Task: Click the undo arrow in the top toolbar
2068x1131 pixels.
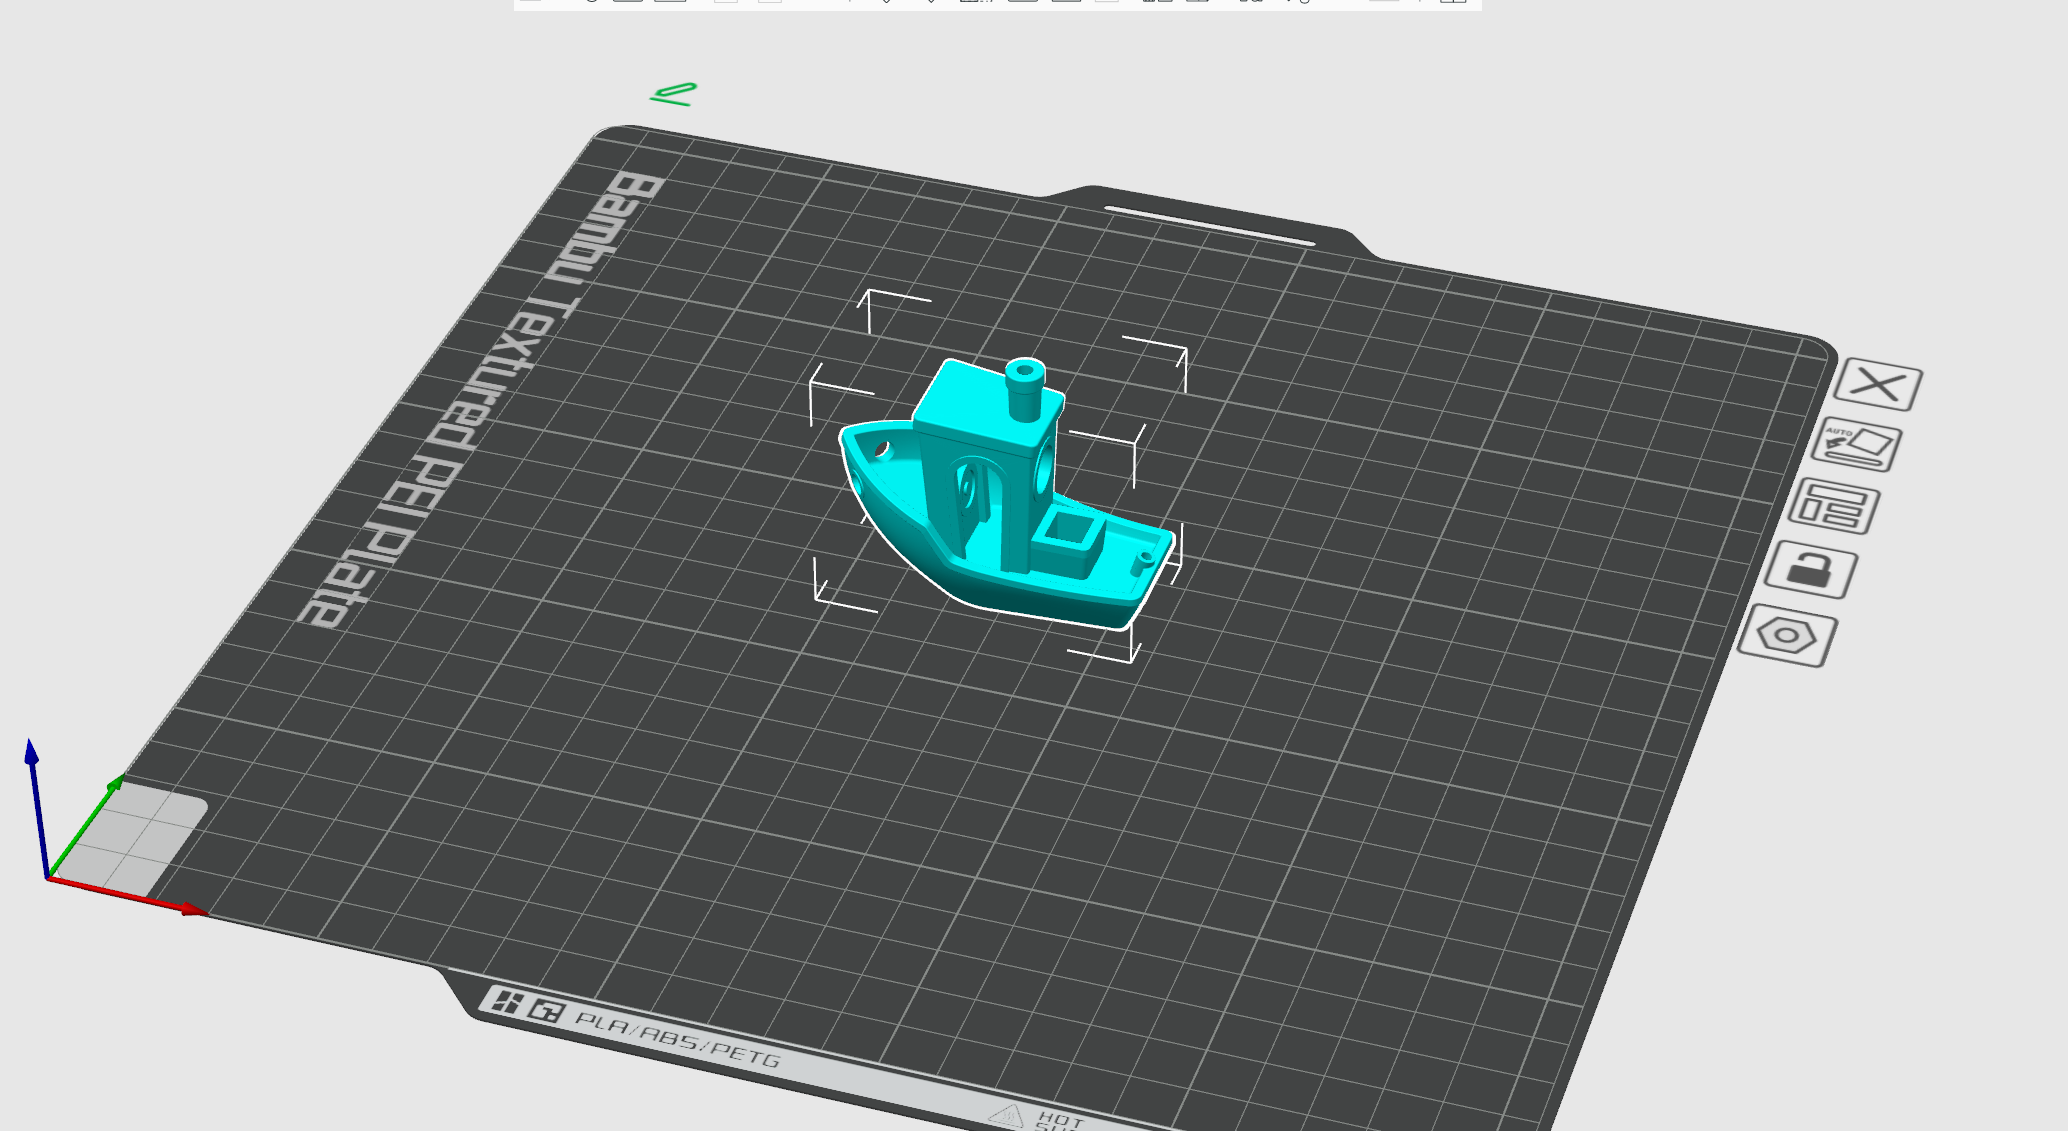Action: coord(590,6)
